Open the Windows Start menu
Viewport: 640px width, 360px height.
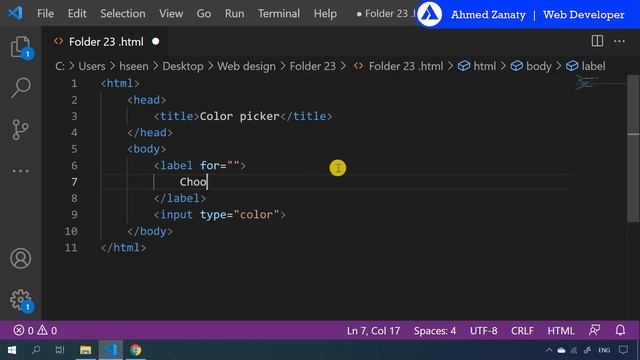click(x=11, y=350)
